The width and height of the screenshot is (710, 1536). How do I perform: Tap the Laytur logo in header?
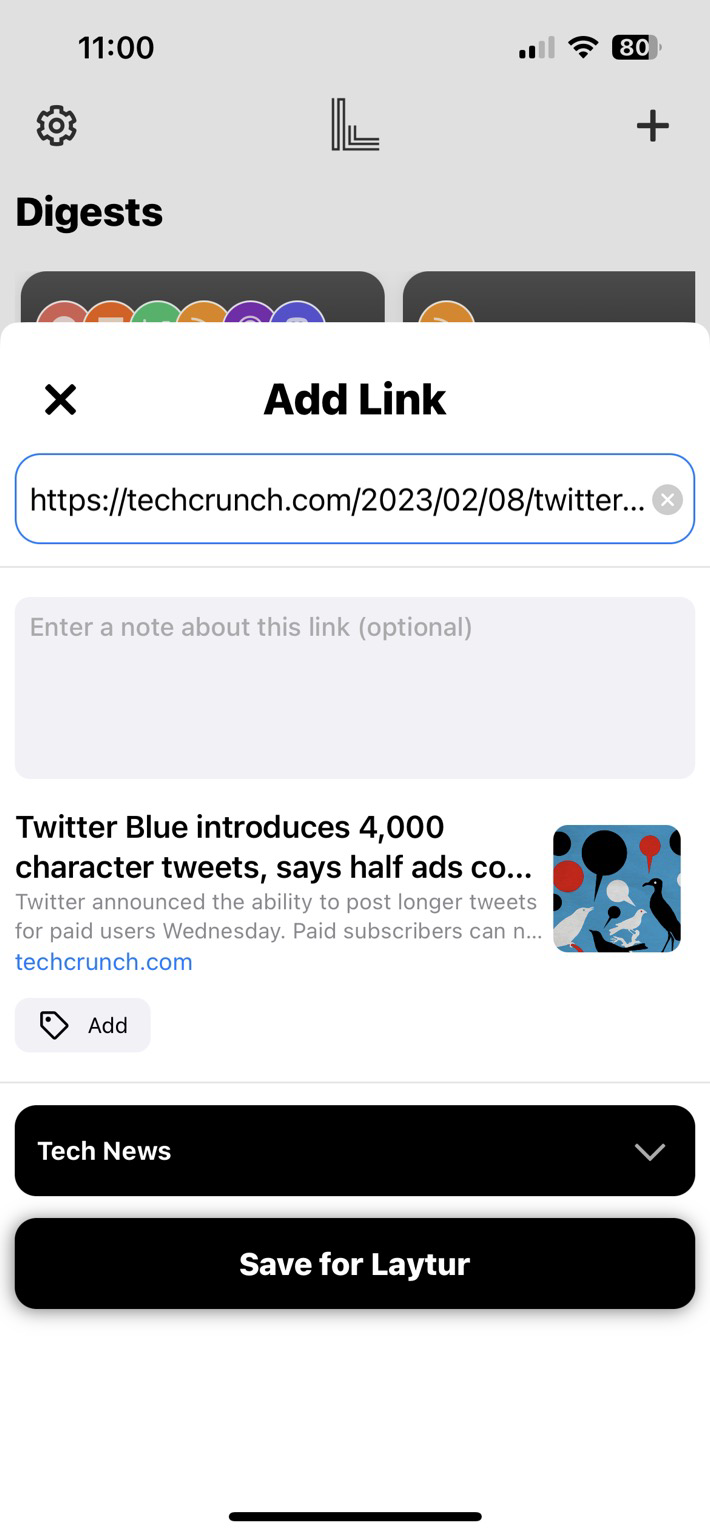click(355, 125)
